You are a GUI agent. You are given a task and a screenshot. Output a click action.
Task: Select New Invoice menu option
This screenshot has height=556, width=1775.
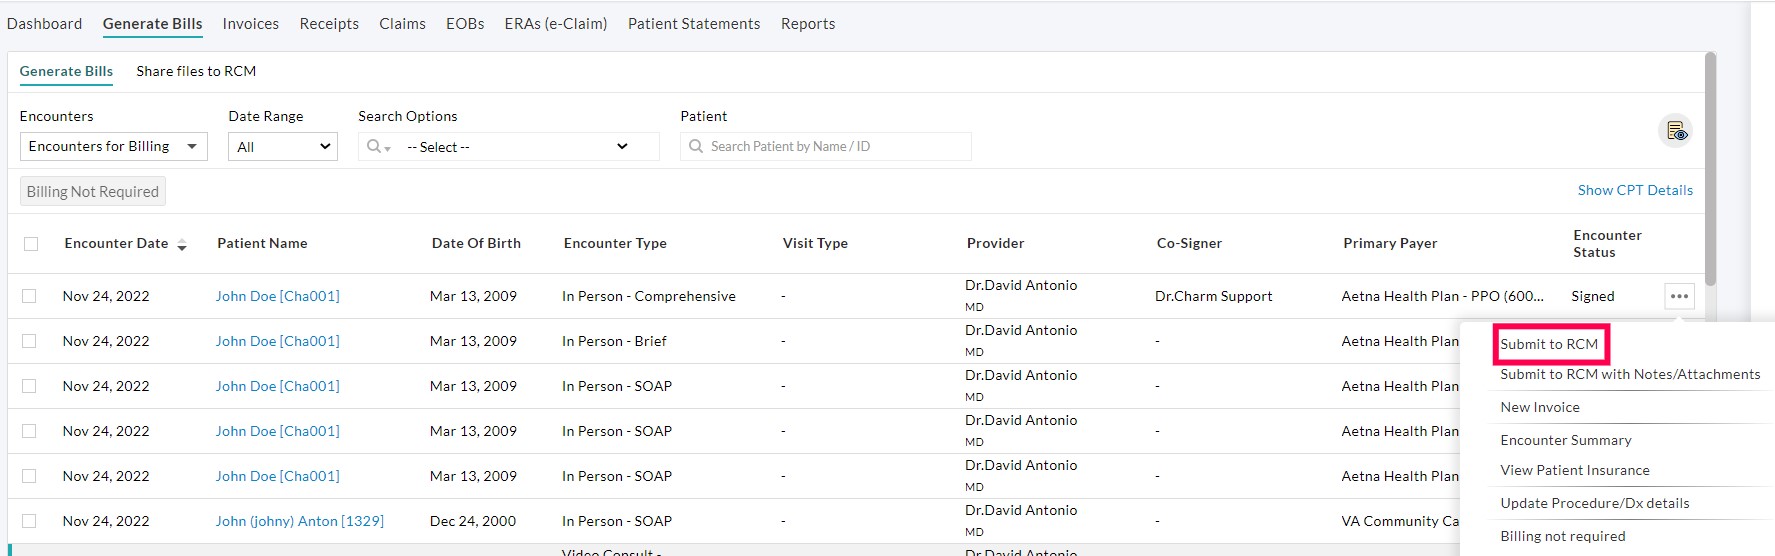click(x=1540, y=407)
